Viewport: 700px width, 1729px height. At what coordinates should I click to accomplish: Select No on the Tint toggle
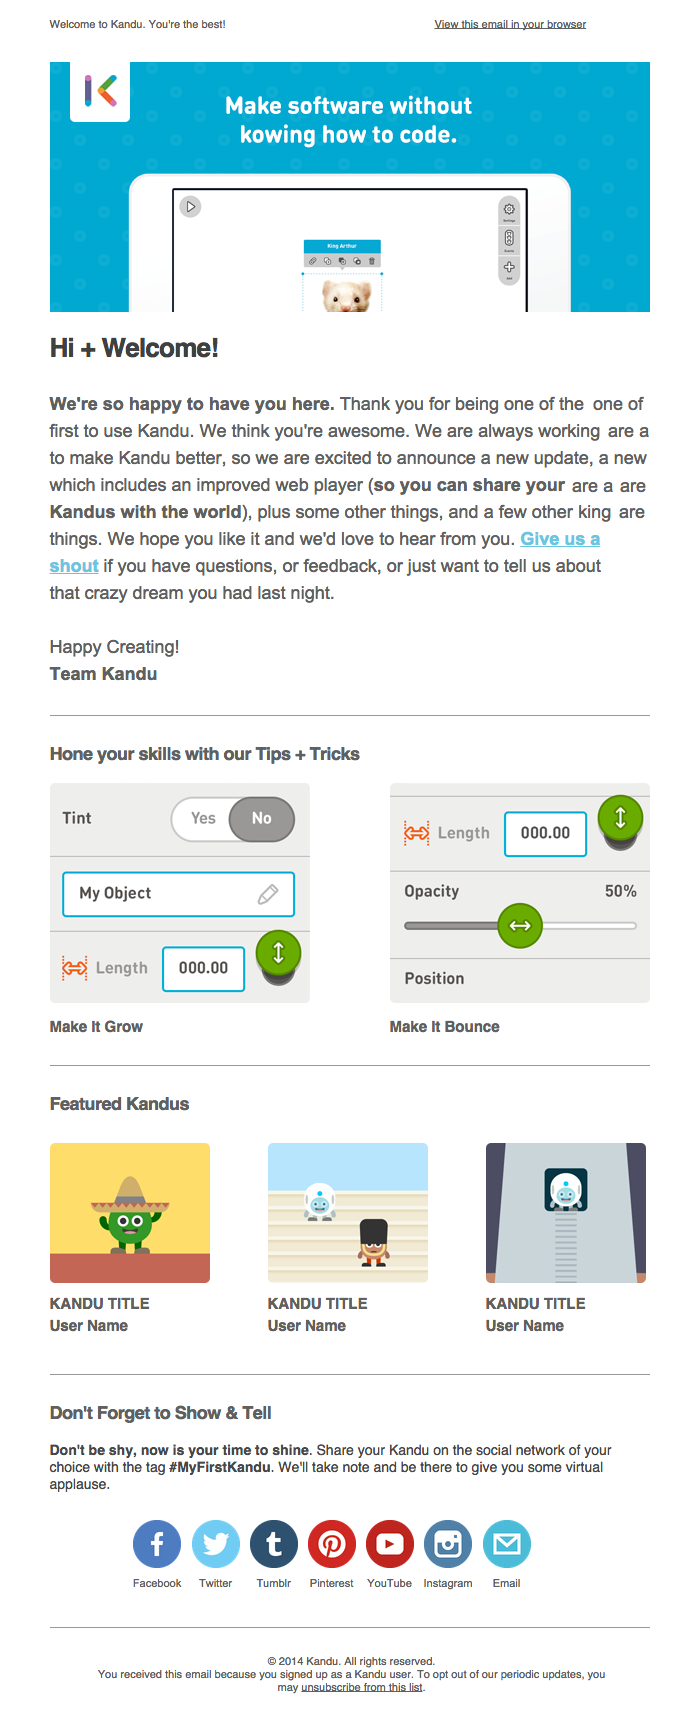pyautogui.click(x=261, y=818)
